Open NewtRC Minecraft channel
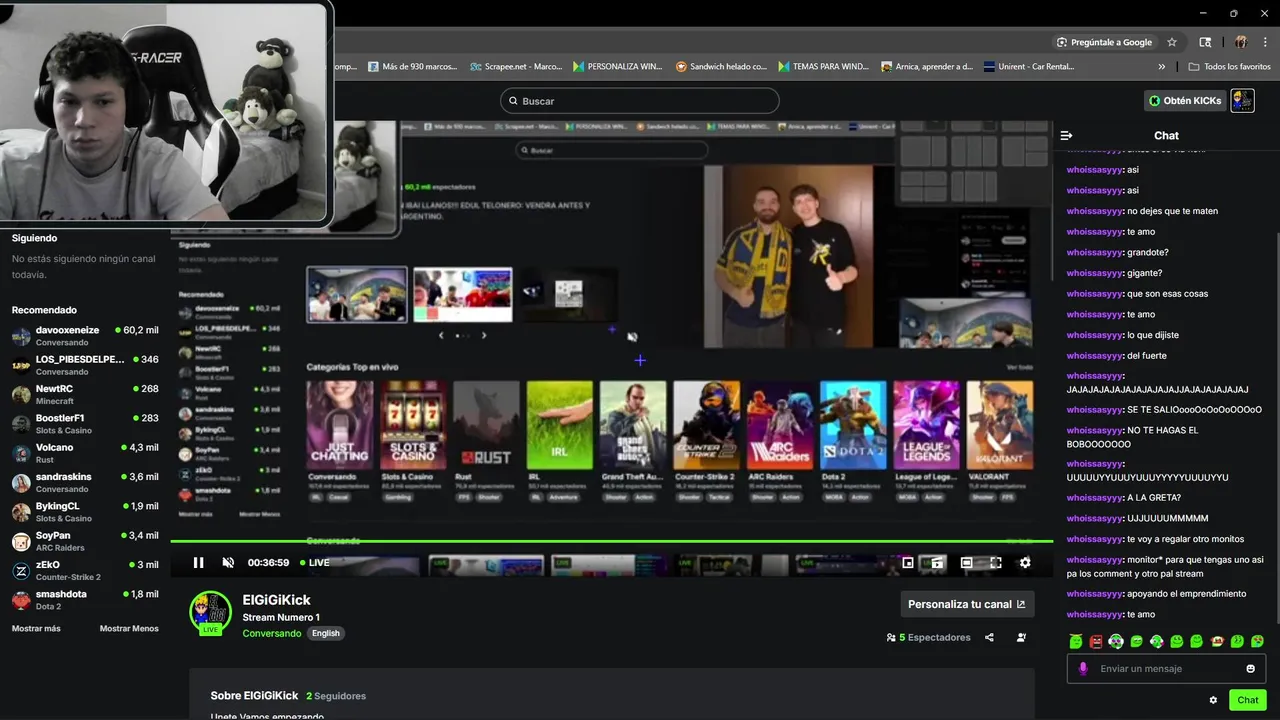The width and height of the screenshot is (1280, 720). click(x=85, y=394)
